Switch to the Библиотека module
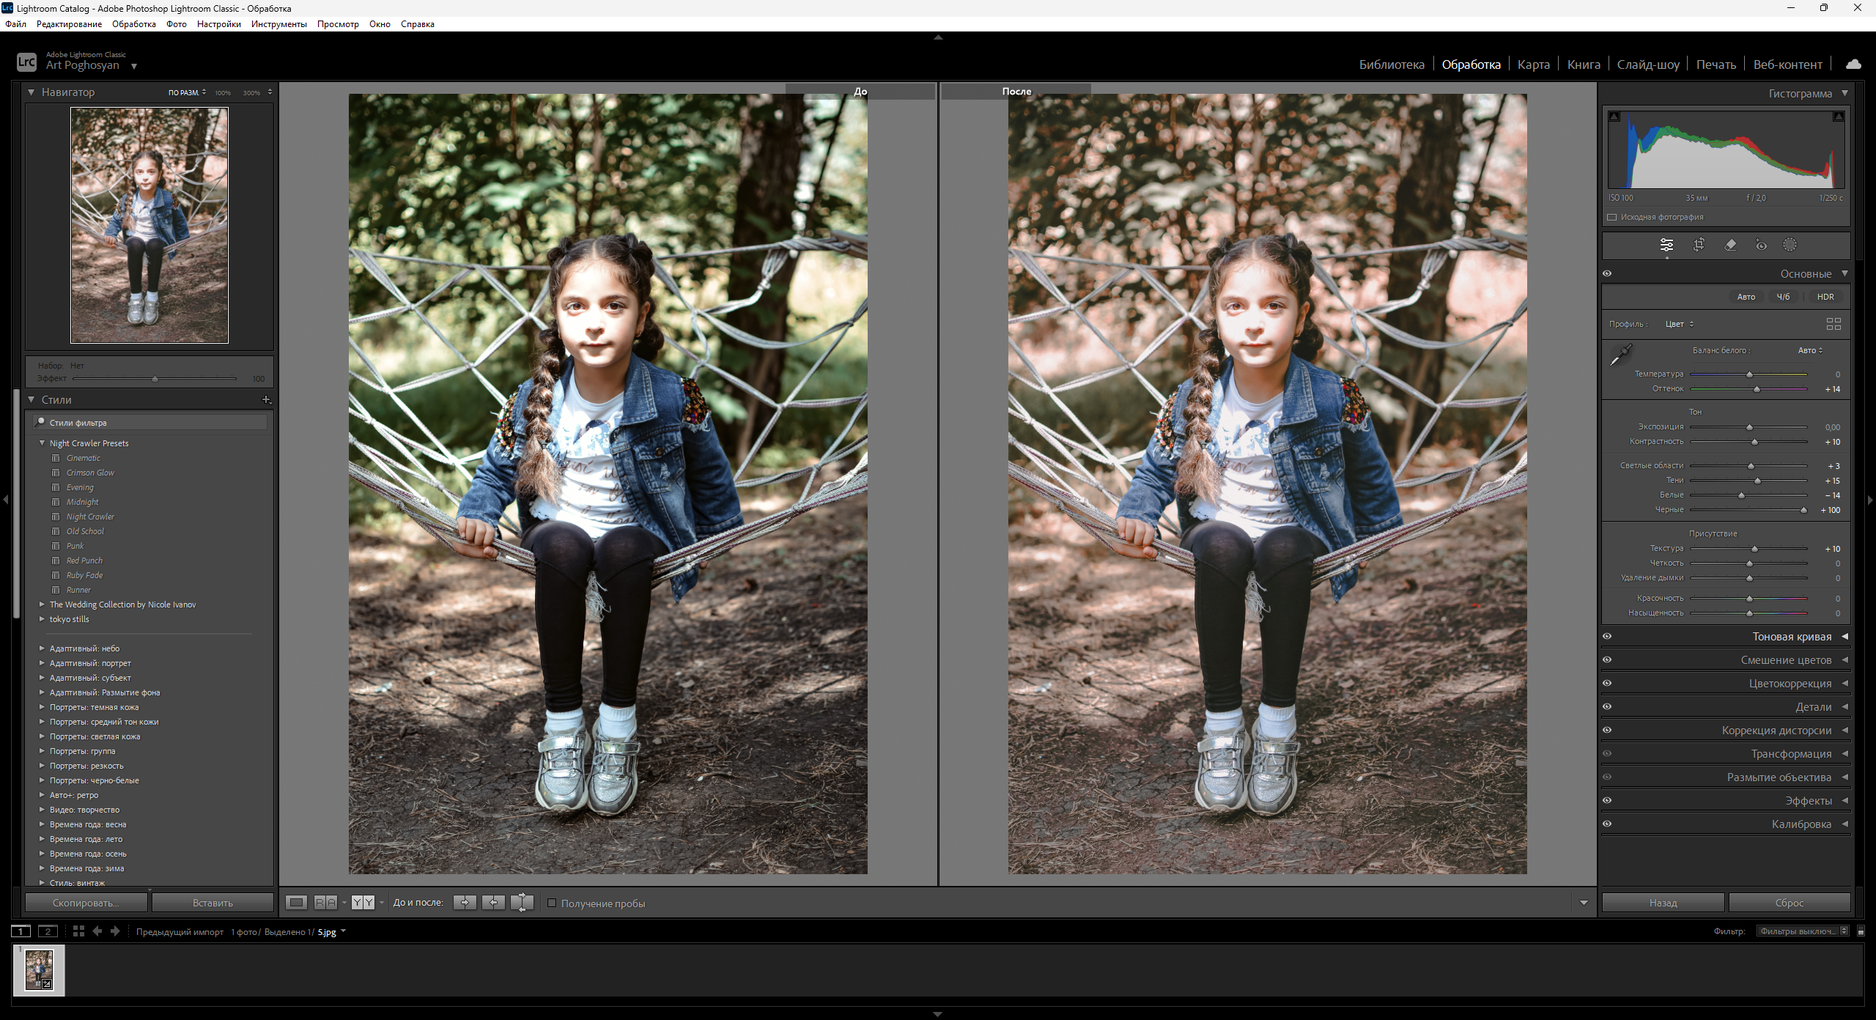Viewport: 1876px width, 1020px height. [x=1391, y=64]
